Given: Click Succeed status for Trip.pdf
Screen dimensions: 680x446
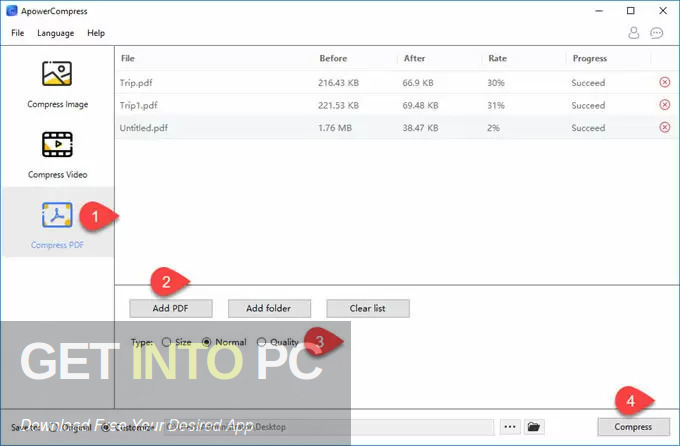Looking at the screenshot, I should coord(588,82).
